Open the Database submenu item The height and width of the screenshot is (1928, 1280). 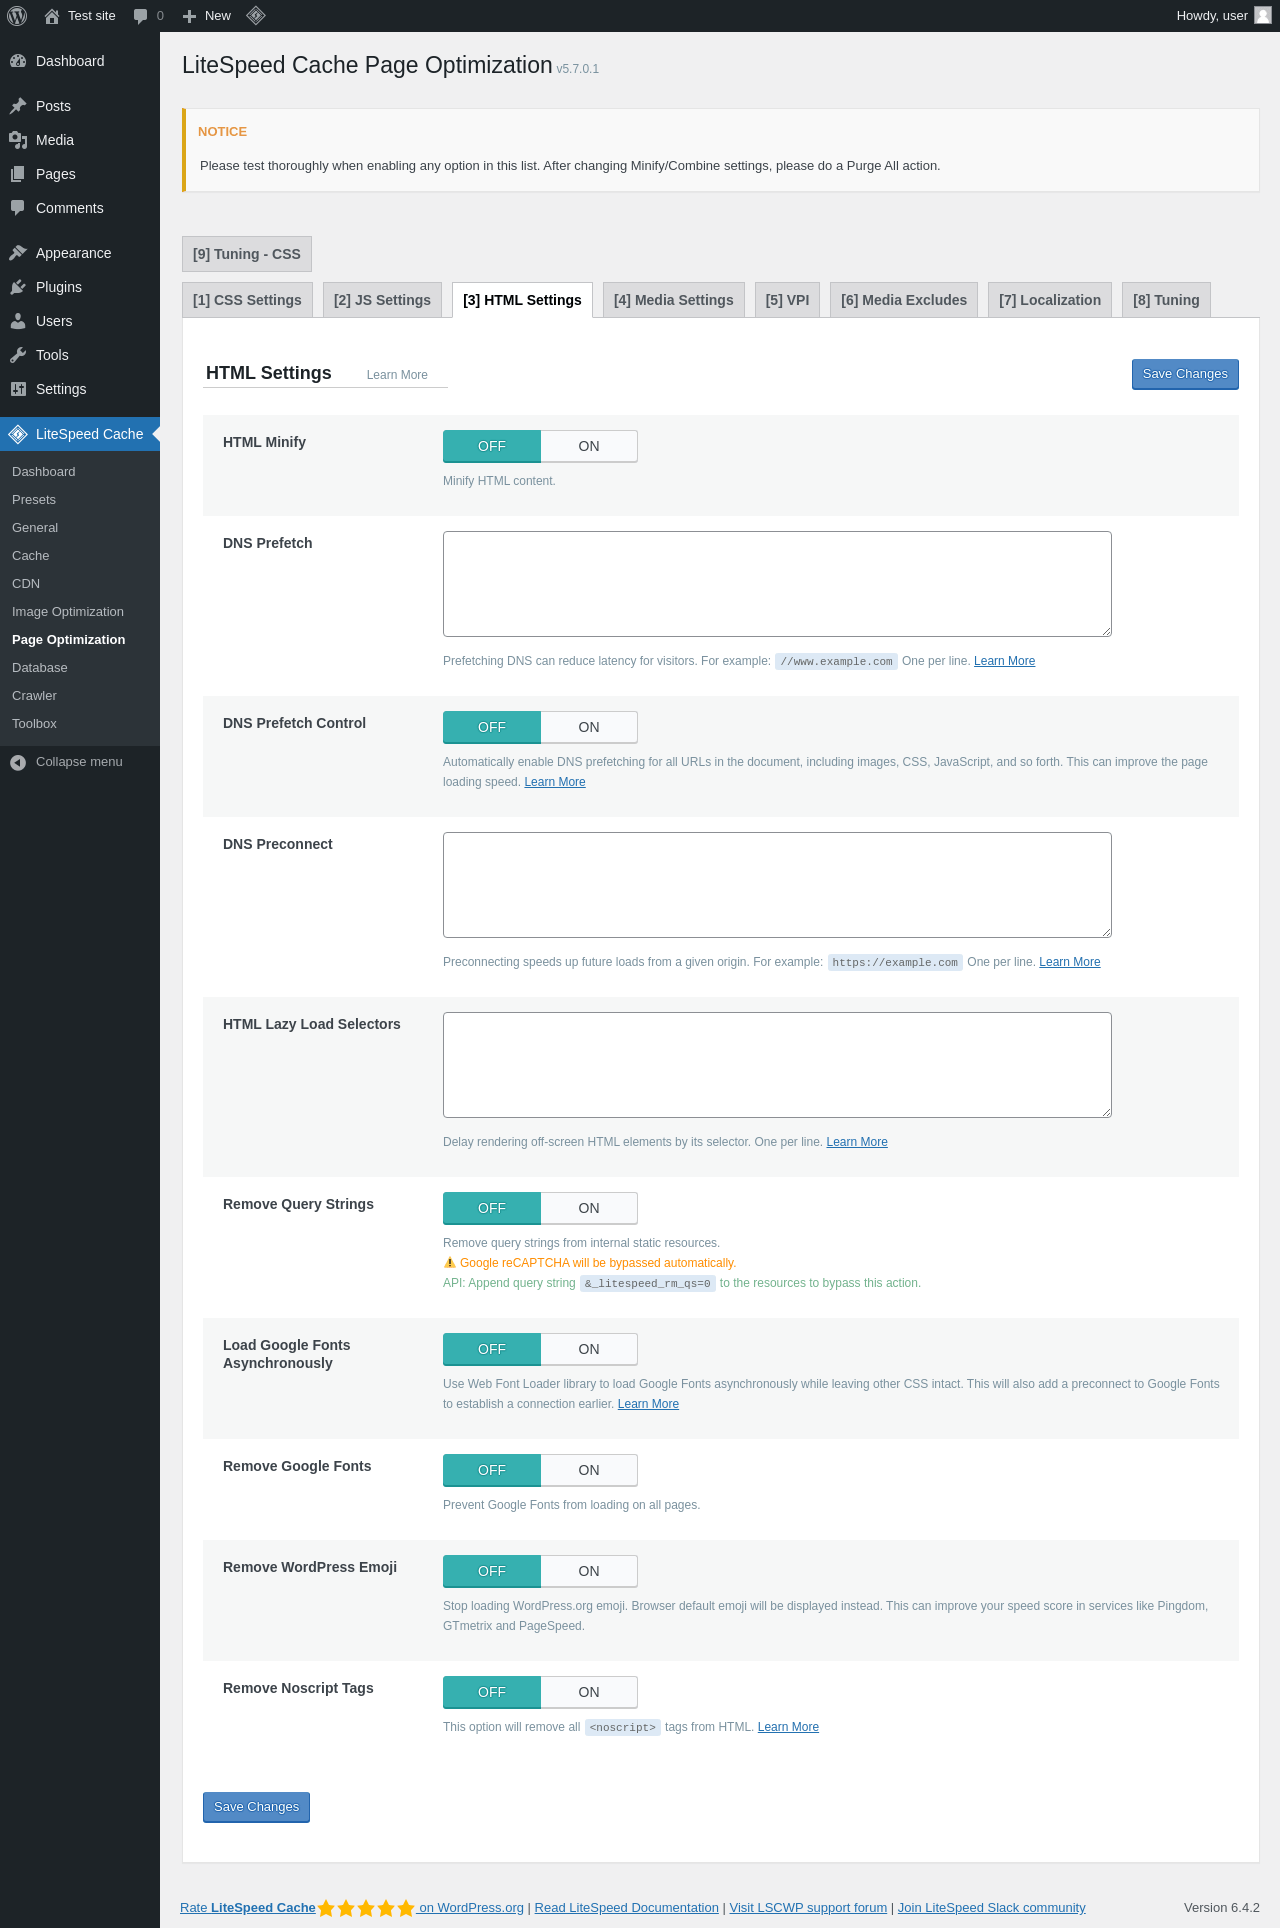click(x=40, y=668)
